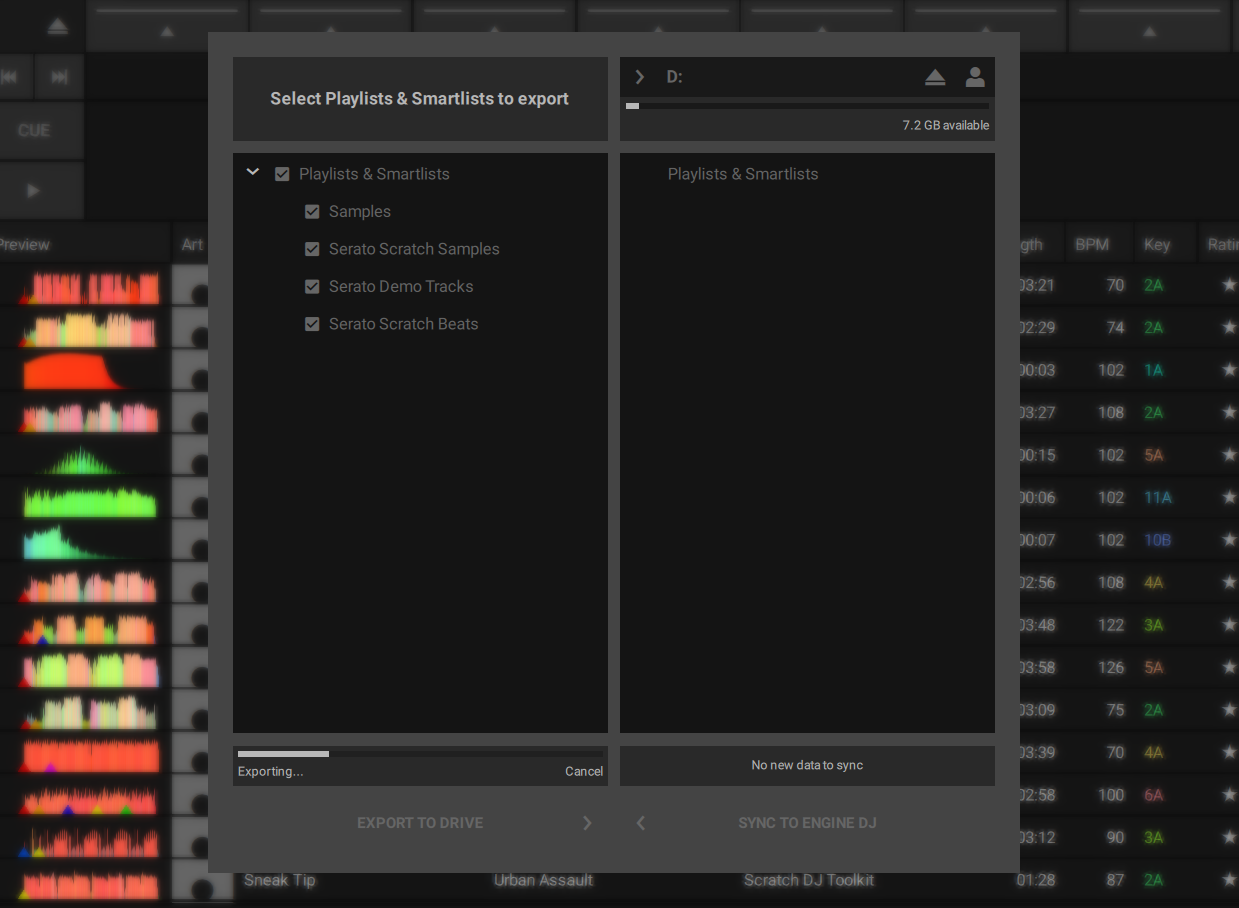Click BPM value 126 in track list

pyautogui.click(x=1111, y=668)
